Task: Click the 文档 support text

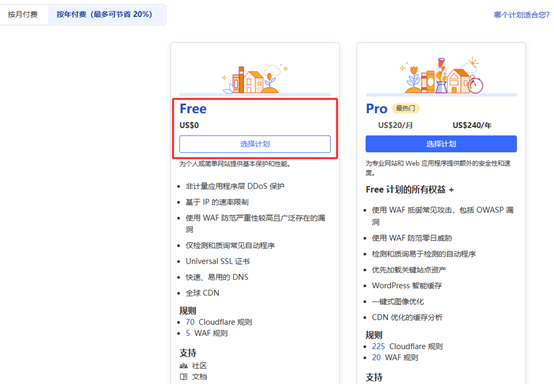Action: tap(199, 377)
